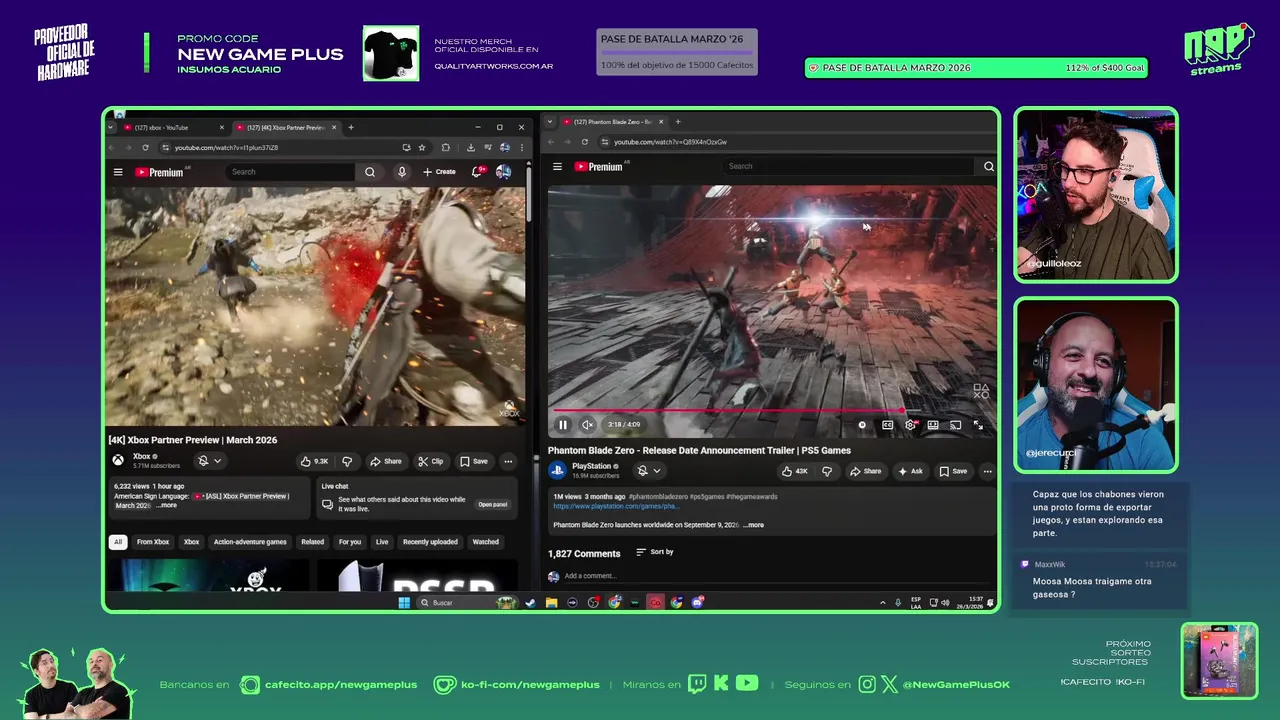
Task: Open Xbox channel avatar
Action: [x=118, y=461]
